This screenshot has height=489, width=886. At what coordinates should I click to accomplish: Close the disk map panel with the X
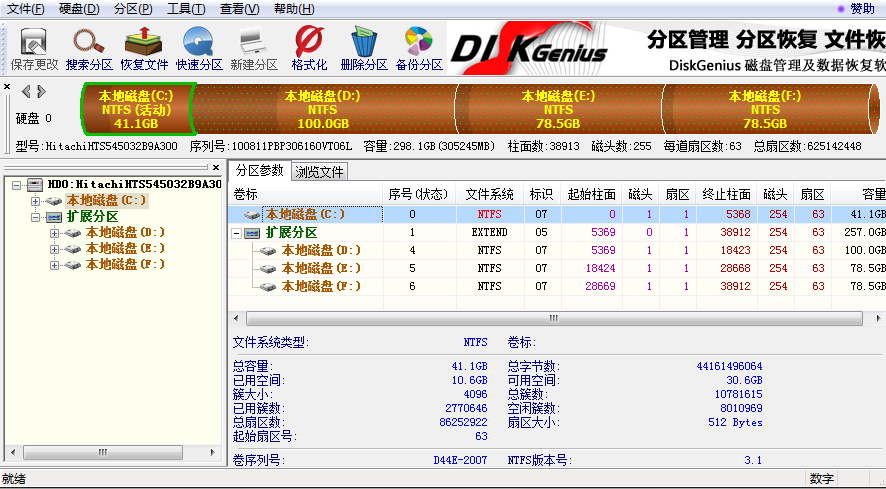coord(7,88)
